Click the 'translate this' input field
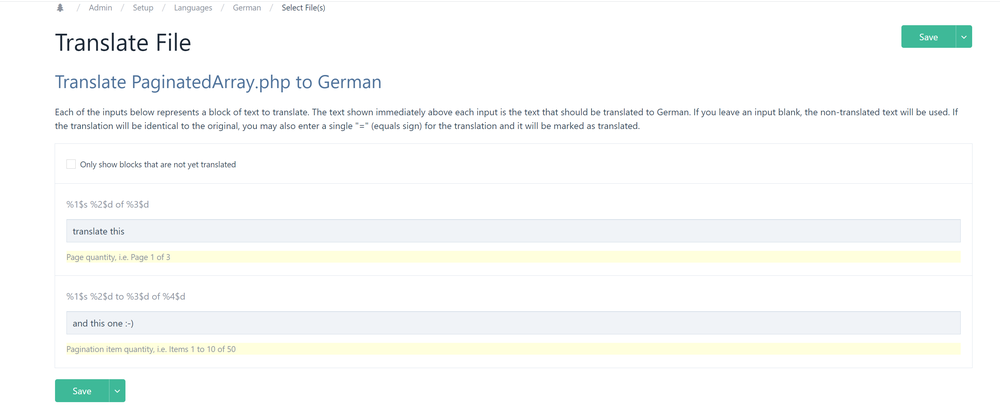This screenshot has width=1000, height=409. (x=513, y=231)
